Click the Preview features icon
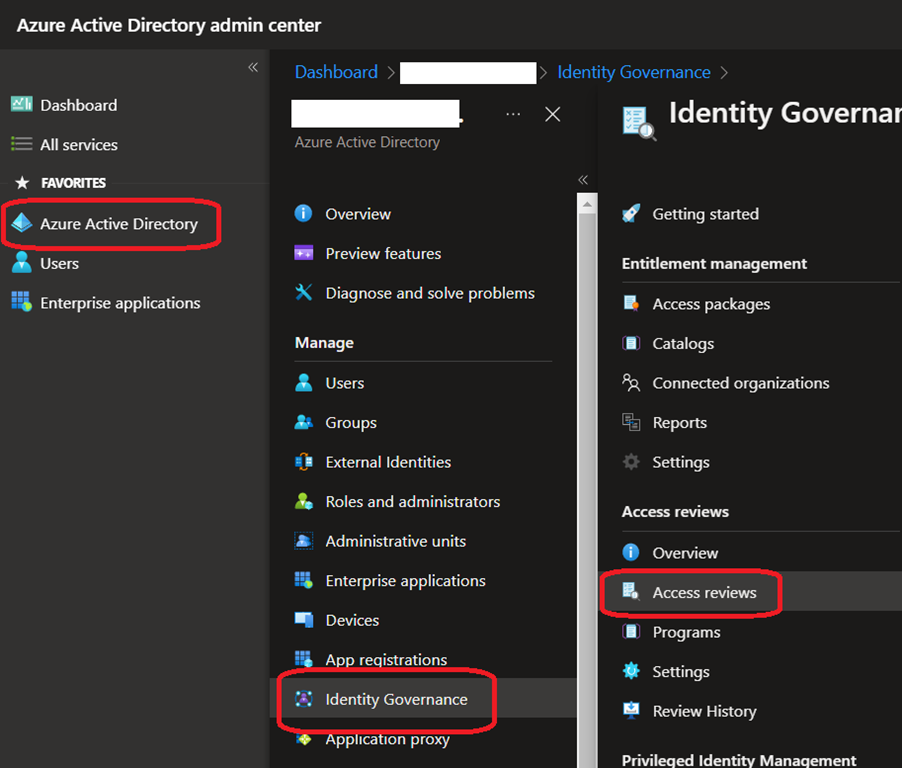 304,254
